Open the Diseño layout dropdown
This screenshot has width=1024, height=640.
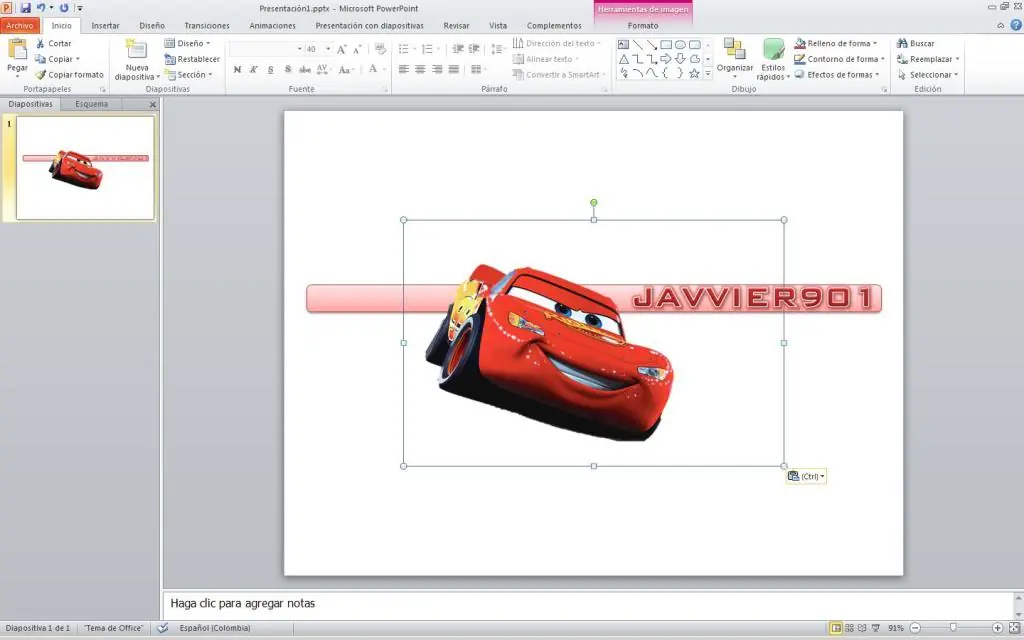pos(187,43)
